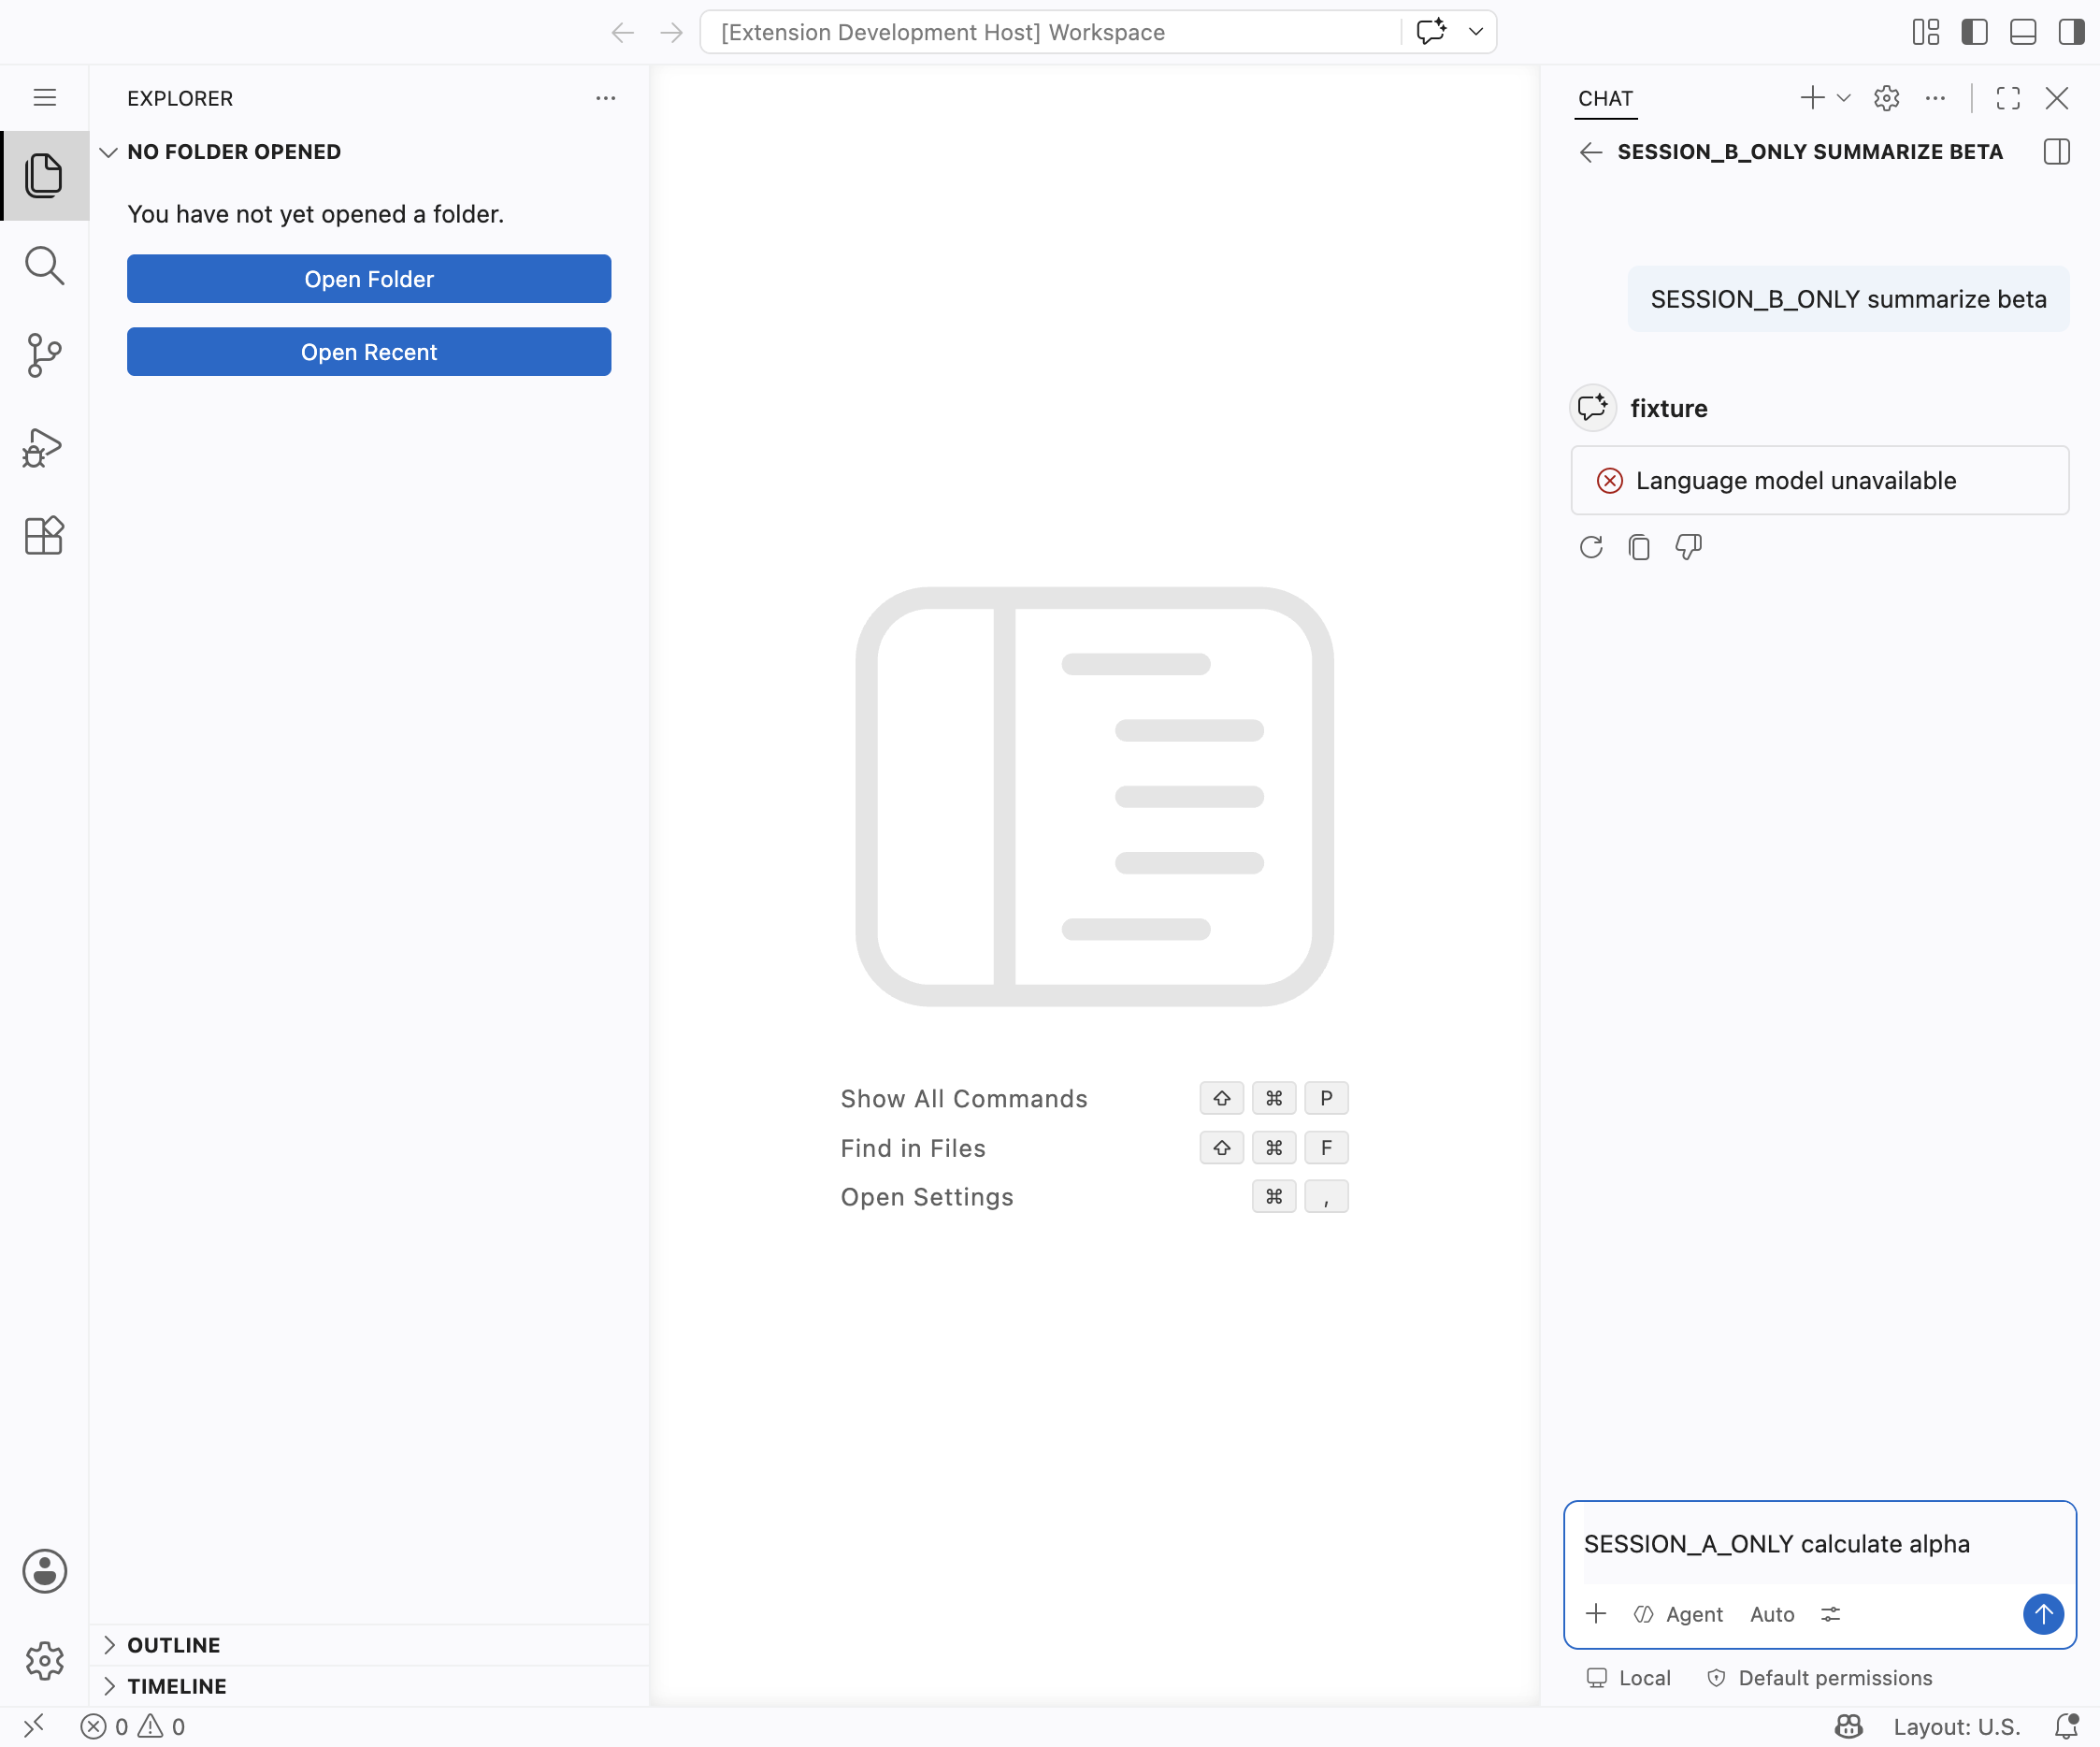Open the hamburger application menu
This screenshot has width=2100, height=1747.
tap(44, 97)
